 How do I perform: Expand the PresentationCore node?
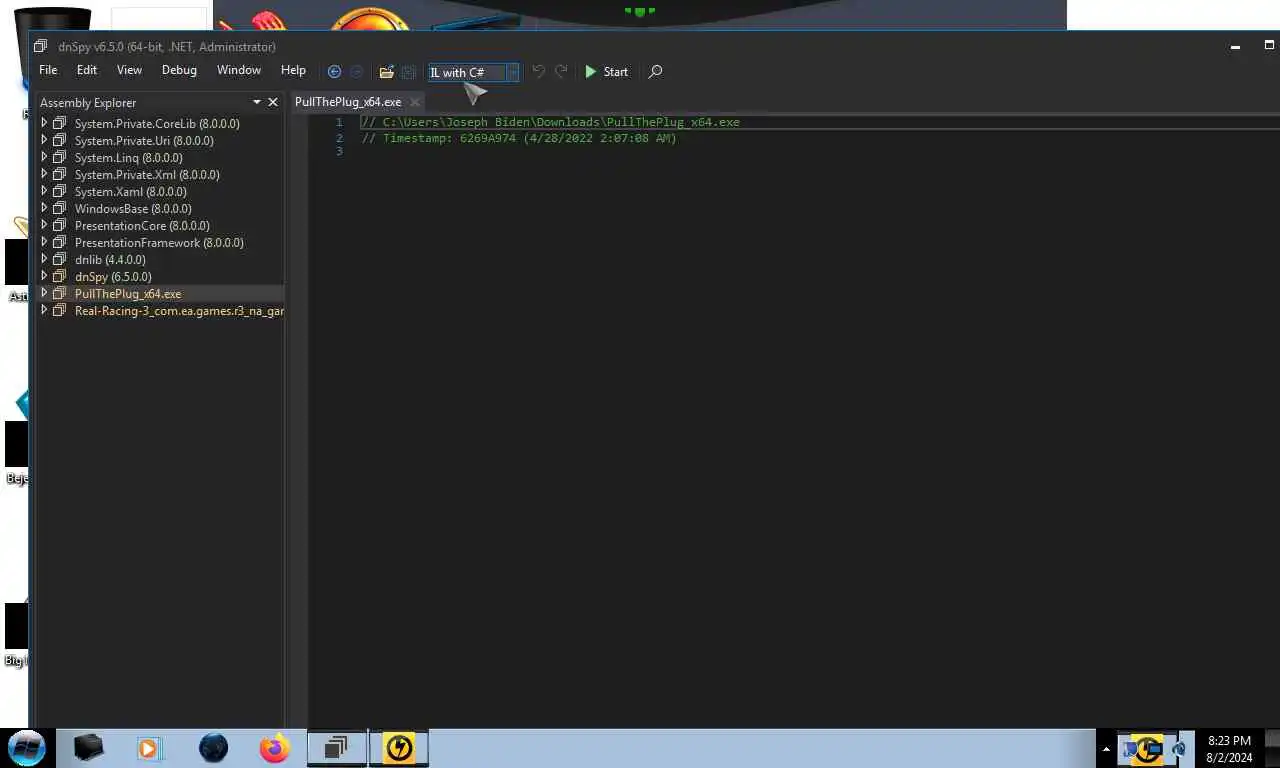click(44, 225)
